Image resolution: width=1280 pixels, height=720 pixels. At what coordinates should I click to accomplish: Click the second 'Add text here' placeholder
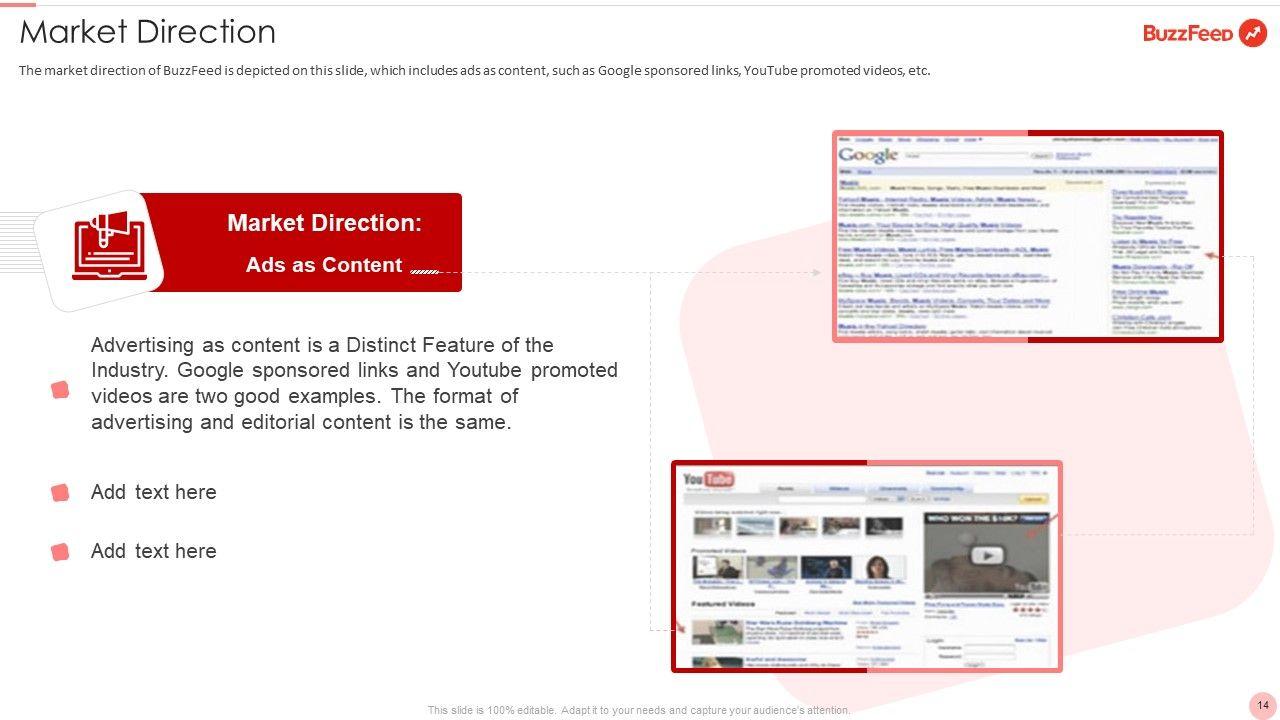(x=153, y=551)
